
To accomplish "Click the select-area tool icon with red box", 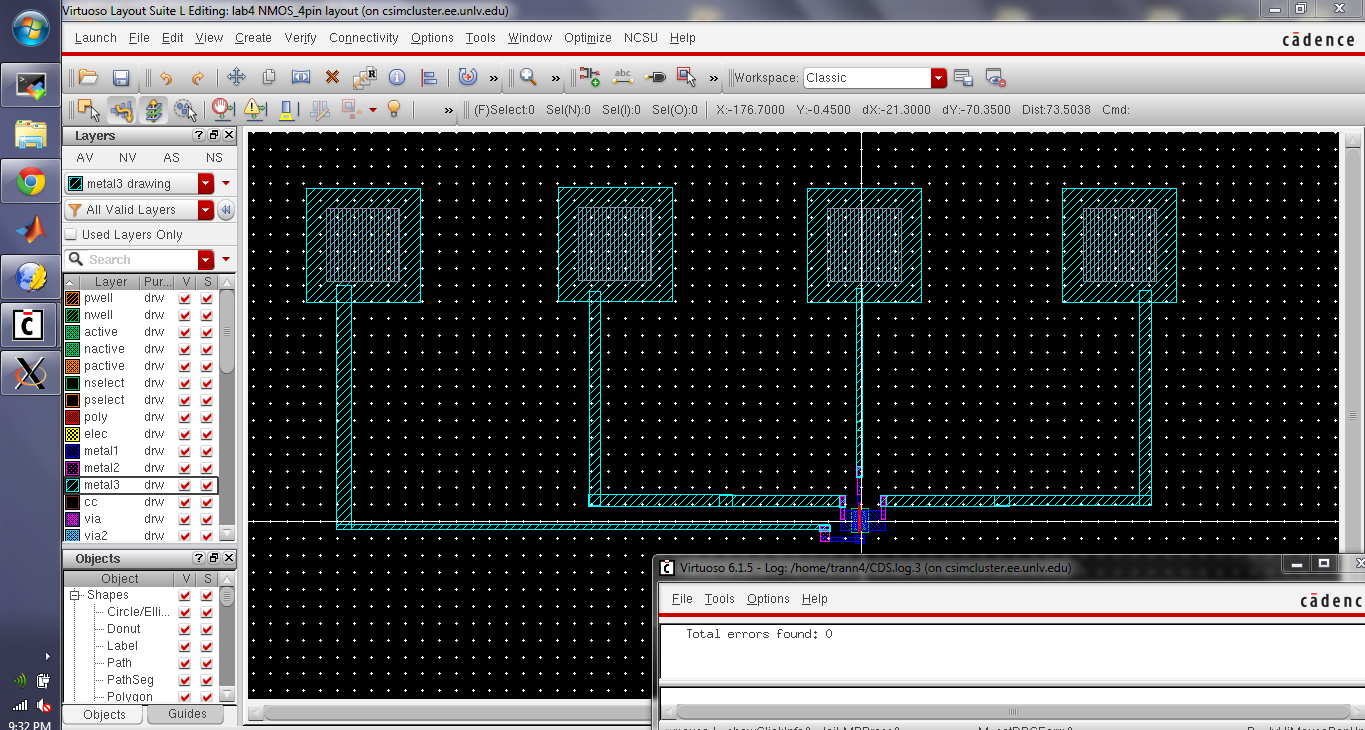I will 687,77.
